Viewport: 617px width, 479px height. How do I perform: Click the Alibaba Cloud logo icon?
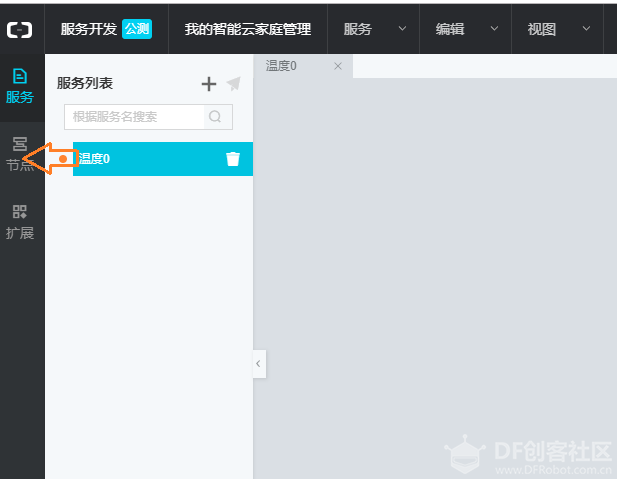click(19, 30)
